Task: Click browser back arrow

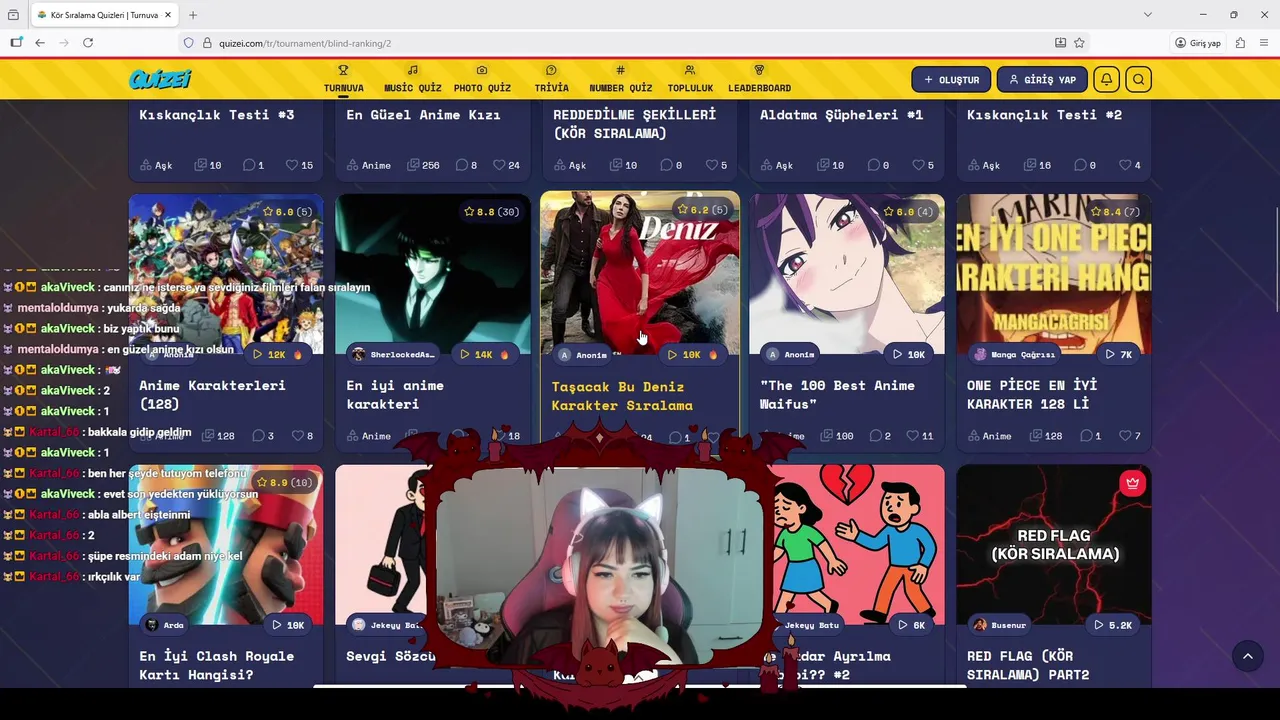Action: 40,43
